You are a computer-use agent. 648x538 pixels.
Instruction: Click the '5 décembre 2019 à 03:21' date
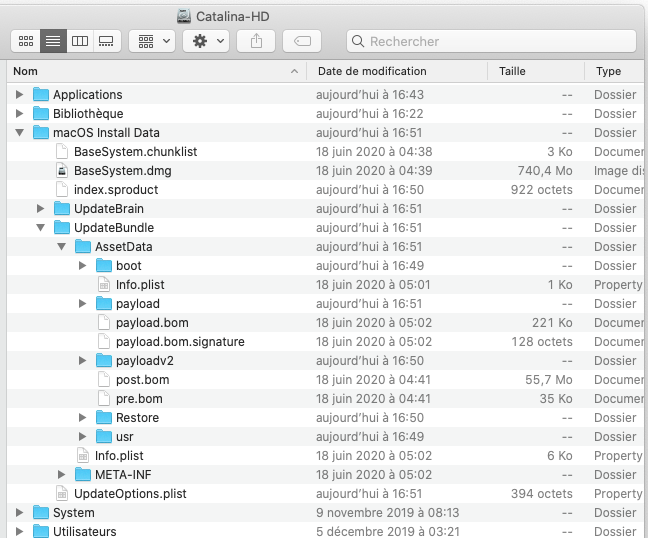[x=388, y=532]
